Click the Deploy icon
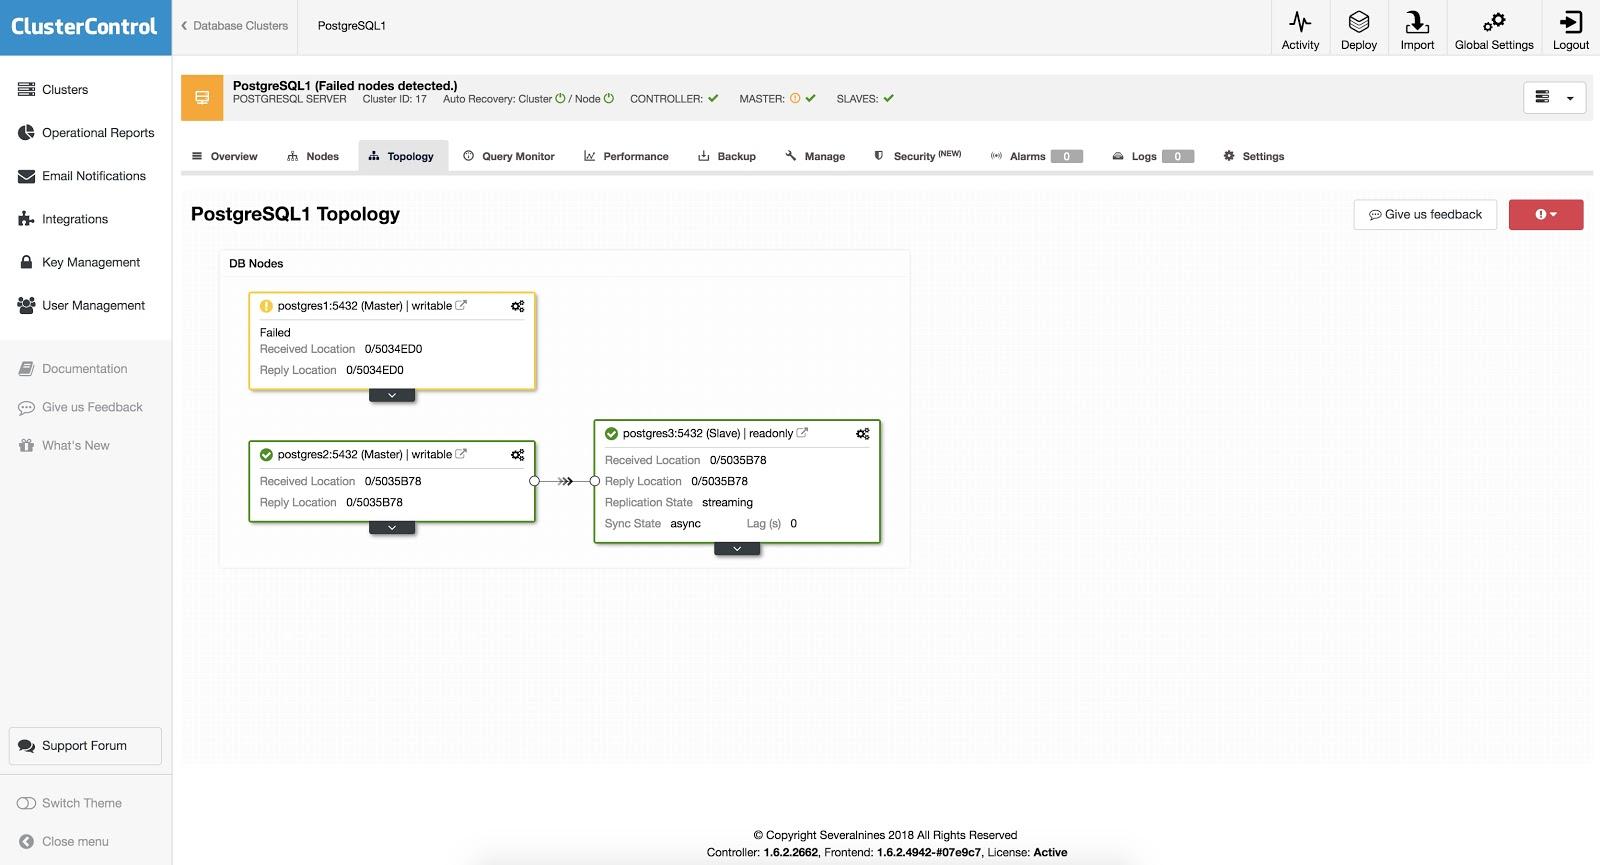The image size is (1600, 865). [x=1359, y=22]
